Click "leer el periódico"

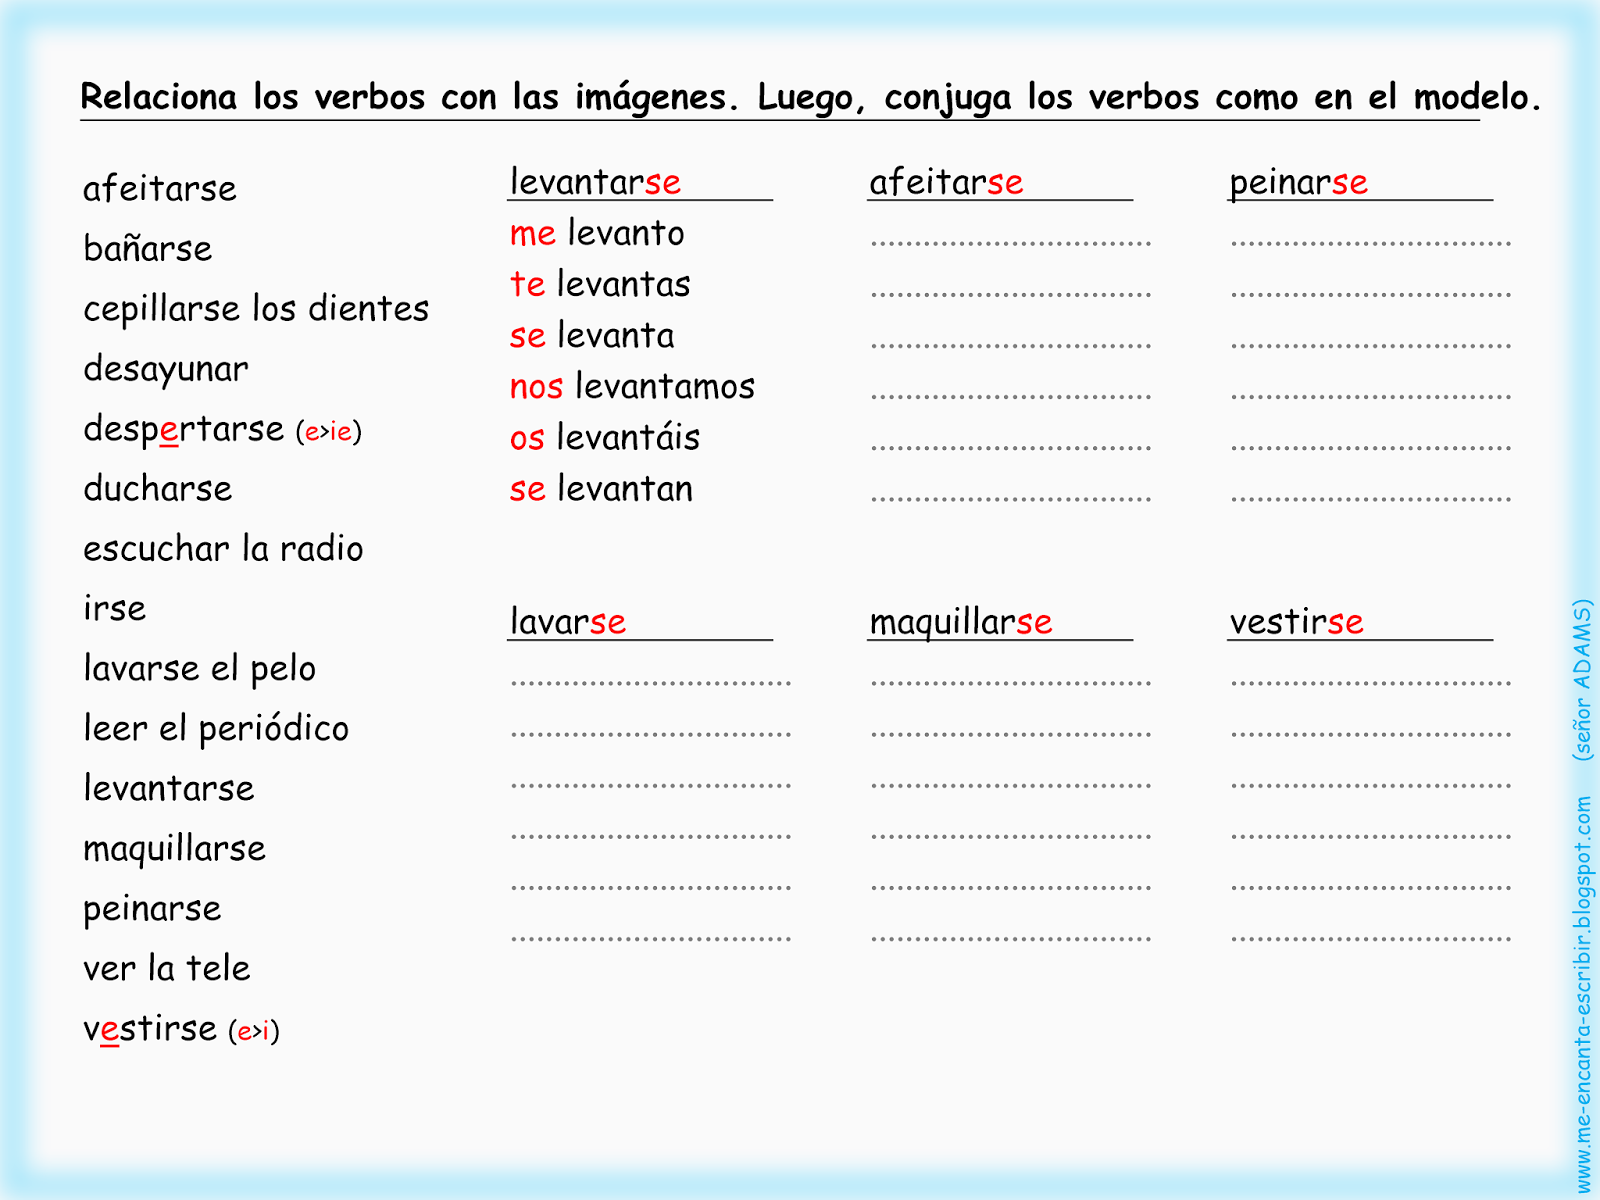tap(216, 729)
